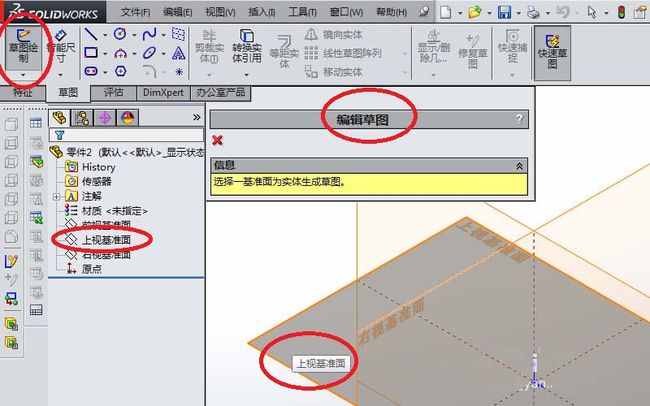Click the Save floppy disk icon
The height and width of the screenshot is (406, 650).
tap(504, 12)
